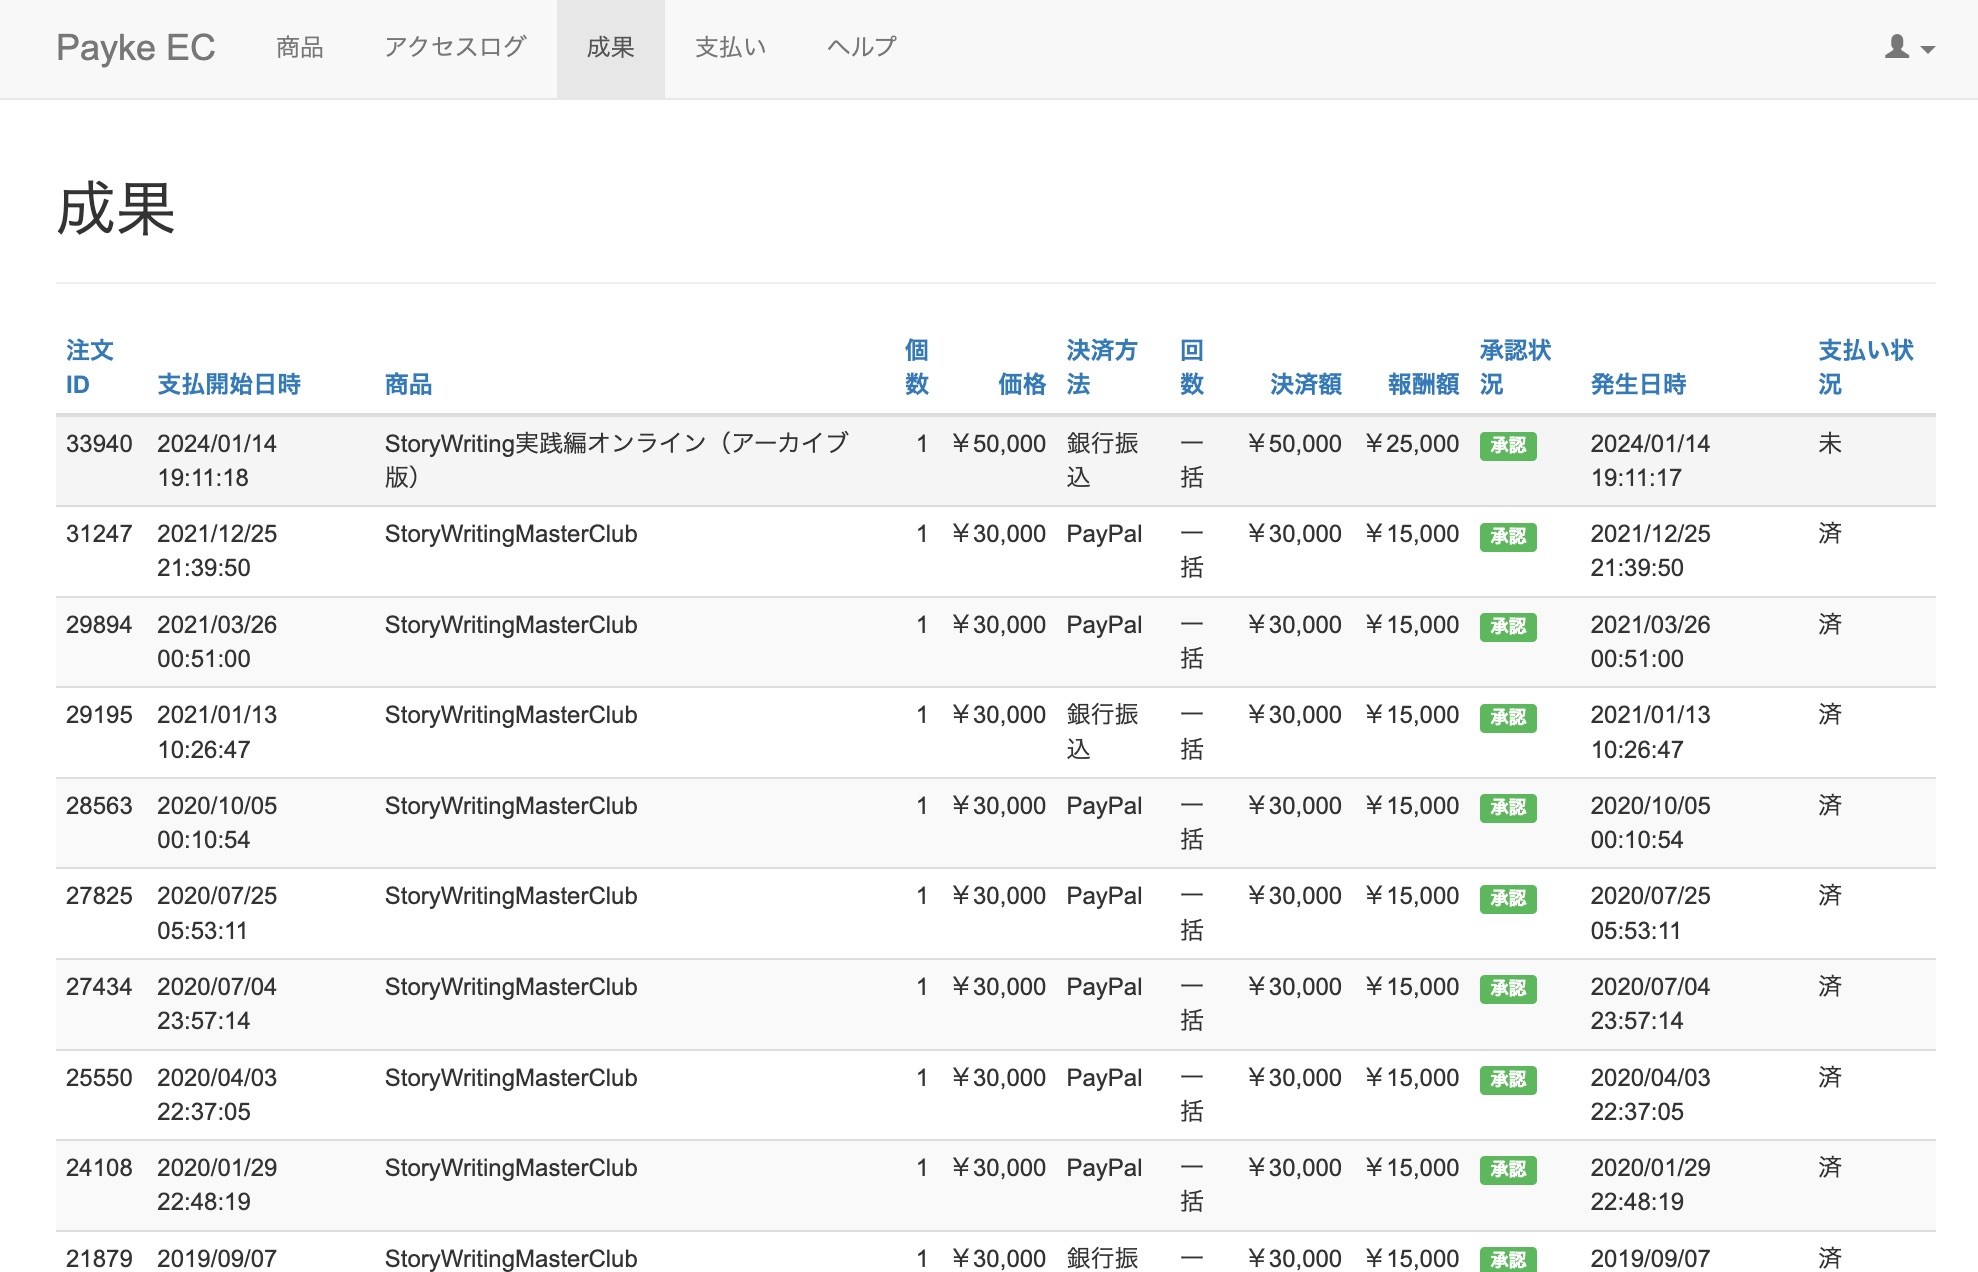This screenshot has width=1978, height=1272.
Task: Click order ID 31247
Action: point(99,534)
